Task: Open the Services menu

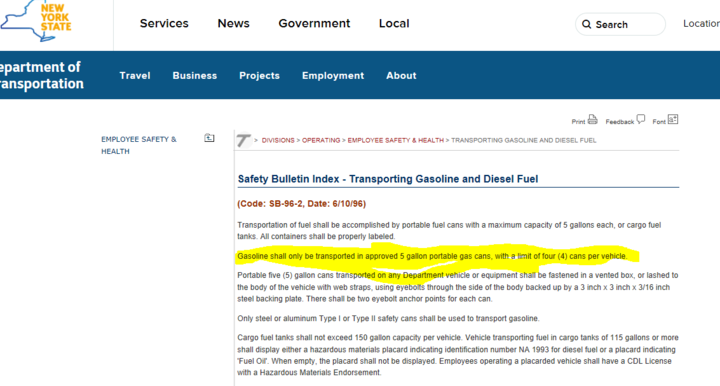Action: click(164, 23)
